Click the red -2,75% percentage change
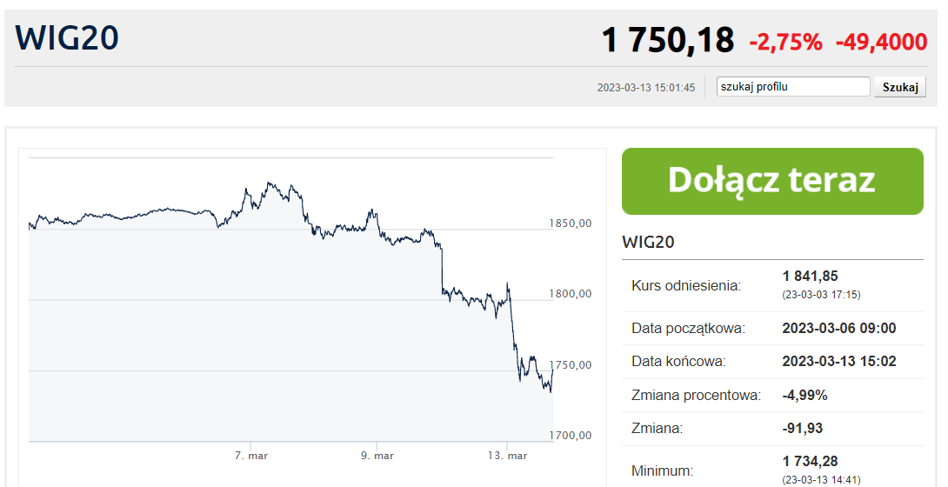 785,42
